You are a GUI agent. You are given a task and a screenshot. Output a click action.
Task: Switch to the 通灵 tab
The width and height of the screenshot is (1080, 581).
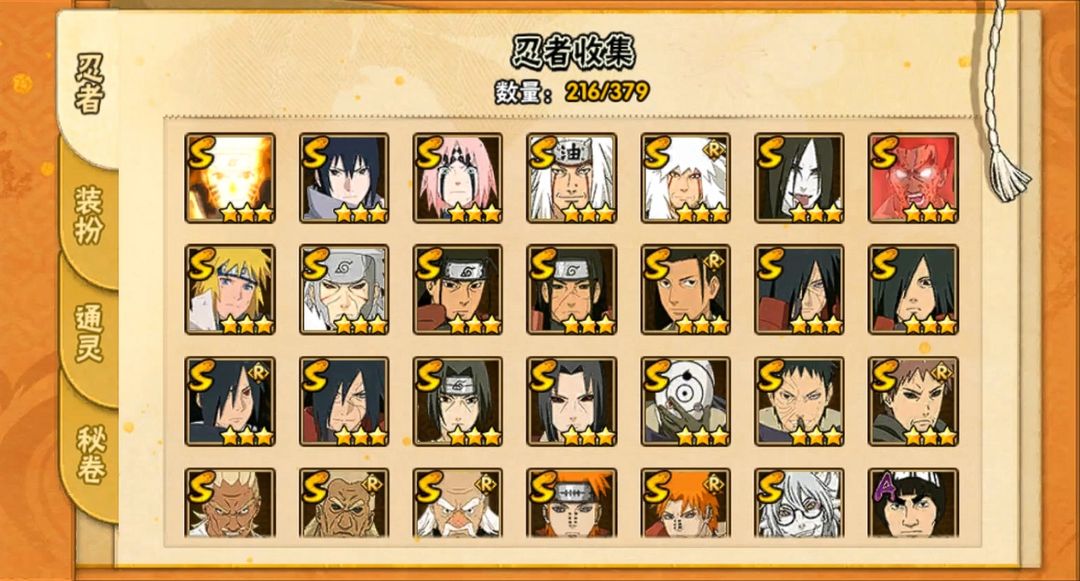(89, 333)
